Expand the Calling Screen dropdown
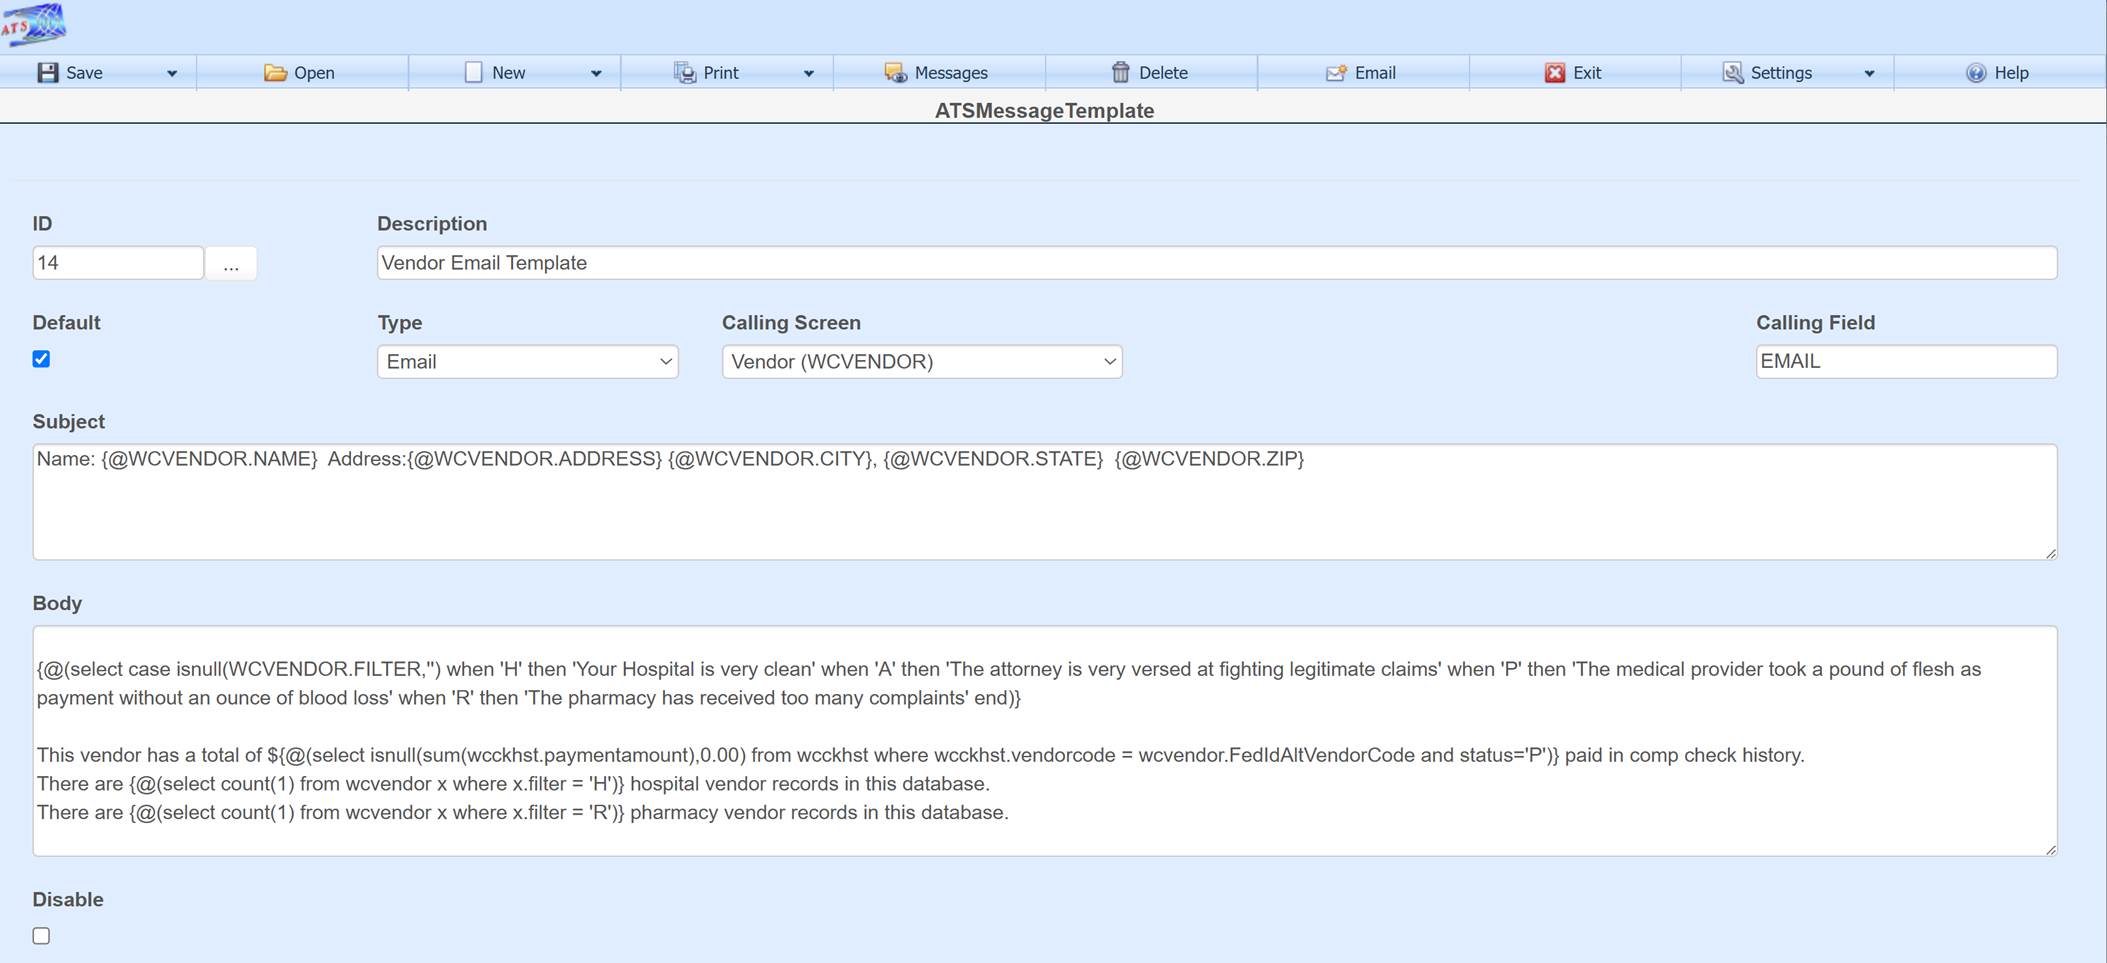The width and height of the screenshot is (2107, 963). [x=921, y=361]
